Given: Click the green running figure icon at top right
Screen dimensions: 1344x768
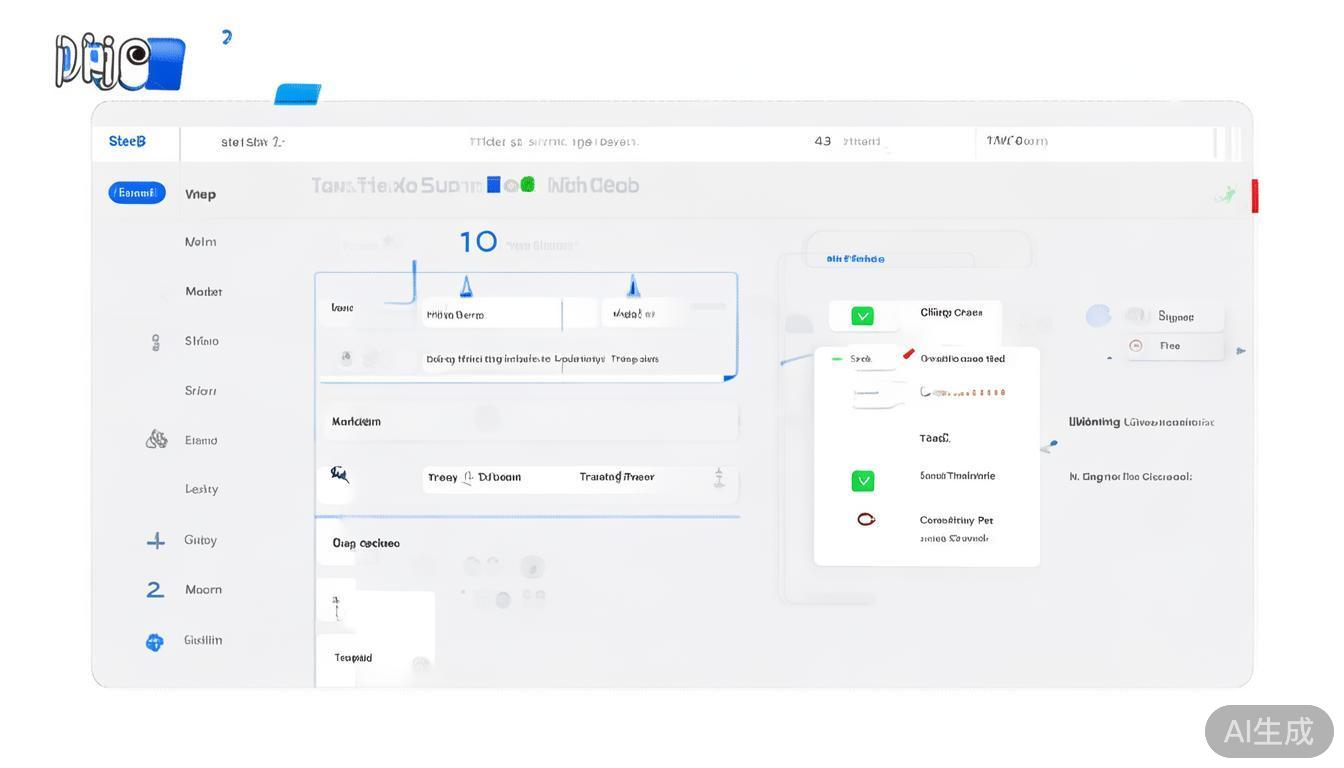Looking at the screenshot, I should (1225, 194).
